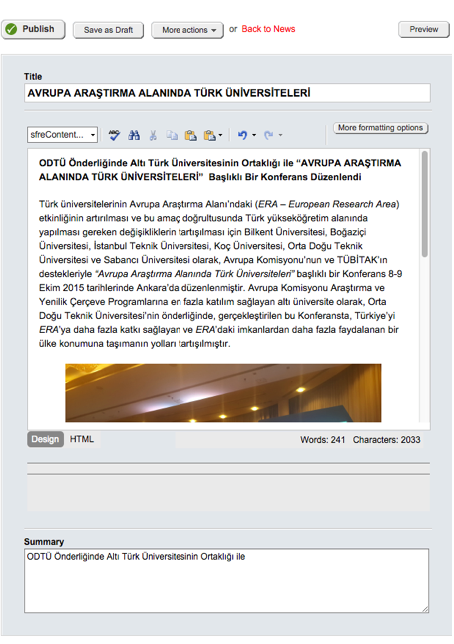Switch to the HTML view tab
Viewport: 454px width, 644px height.
[82, 439]
